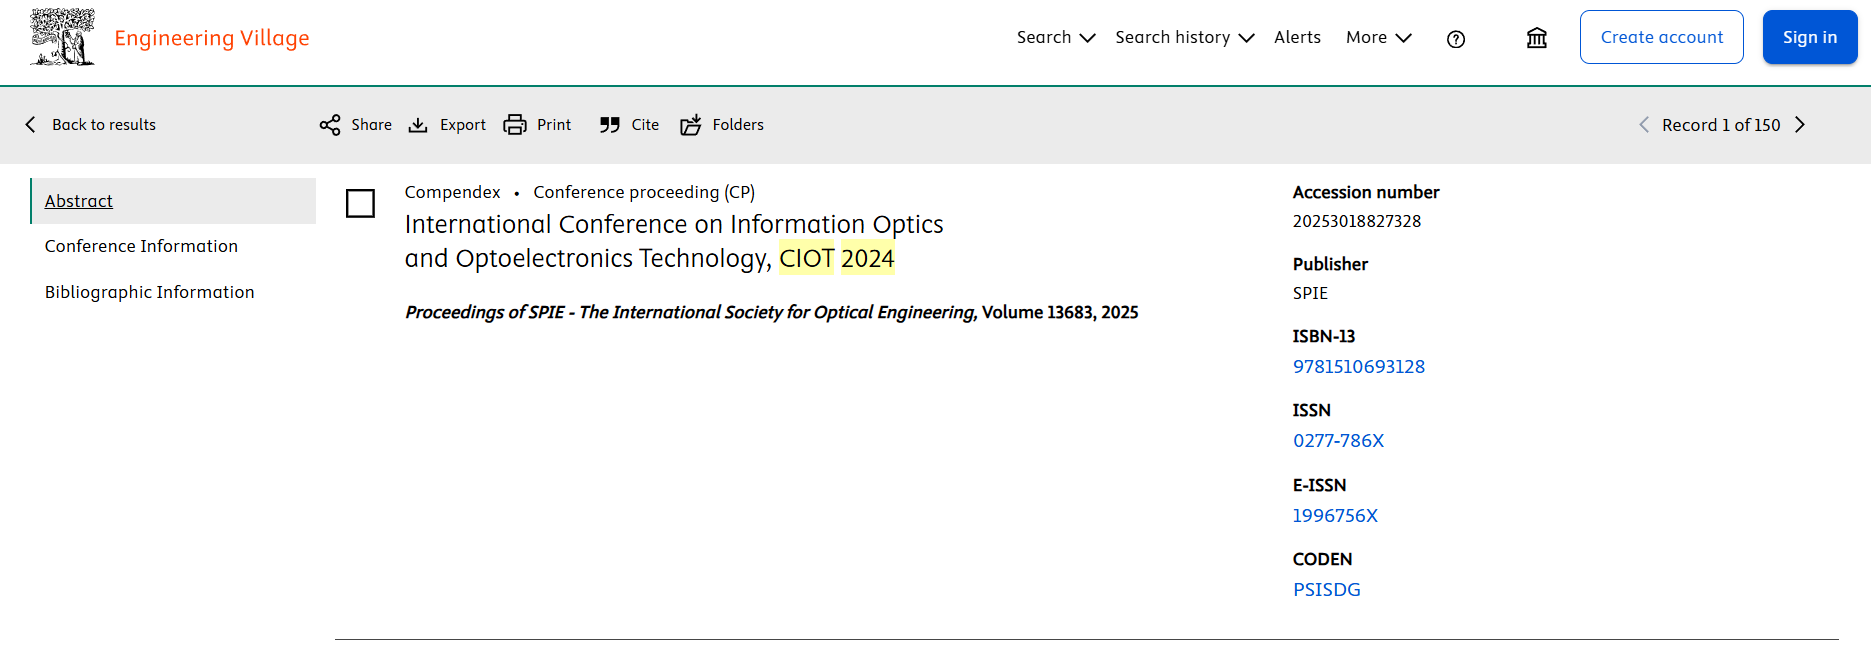The width and height of the screenshot is (1871, 645).
Task: Open Alerts in top navigation
Action: pyautogui.click(x=1297, y=38)
